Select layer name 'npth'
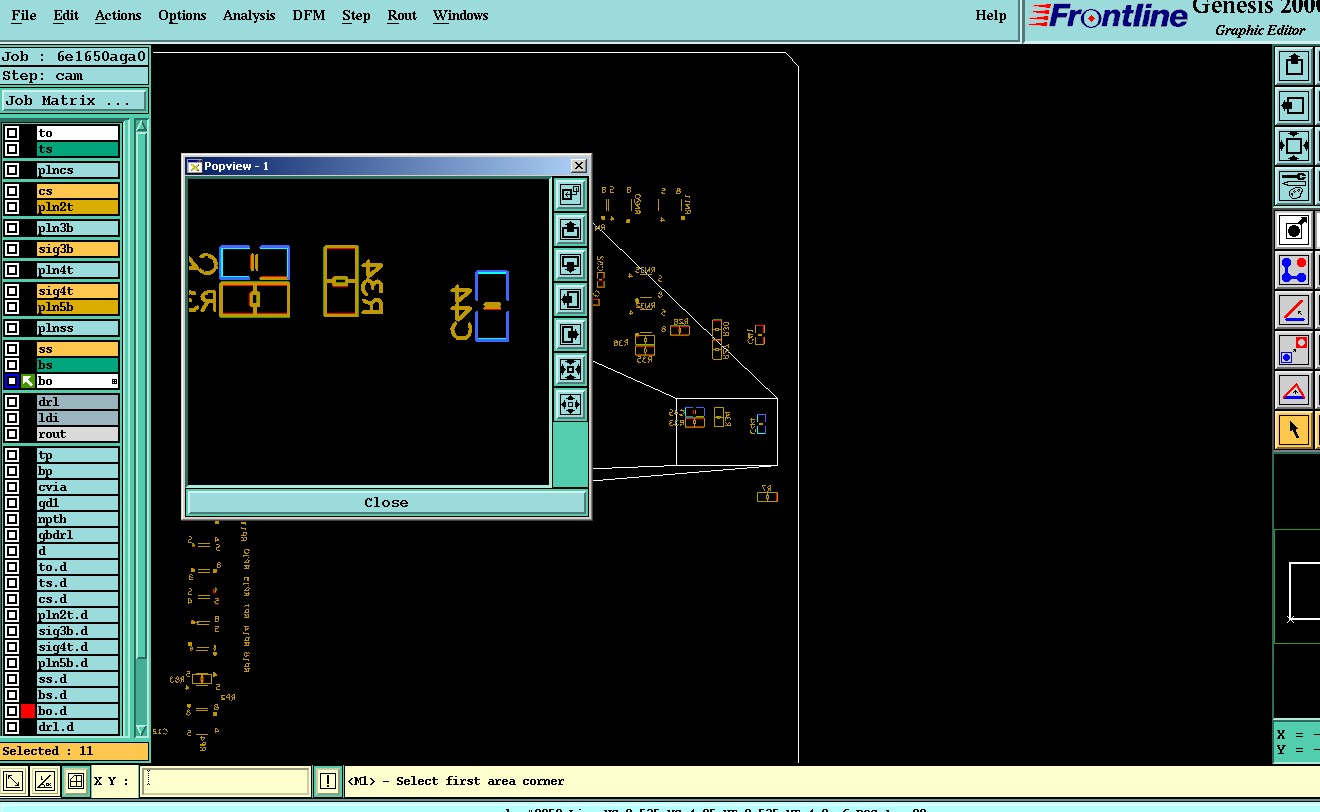The width and height of the screenshot is (1320, 812). point(78,519)
